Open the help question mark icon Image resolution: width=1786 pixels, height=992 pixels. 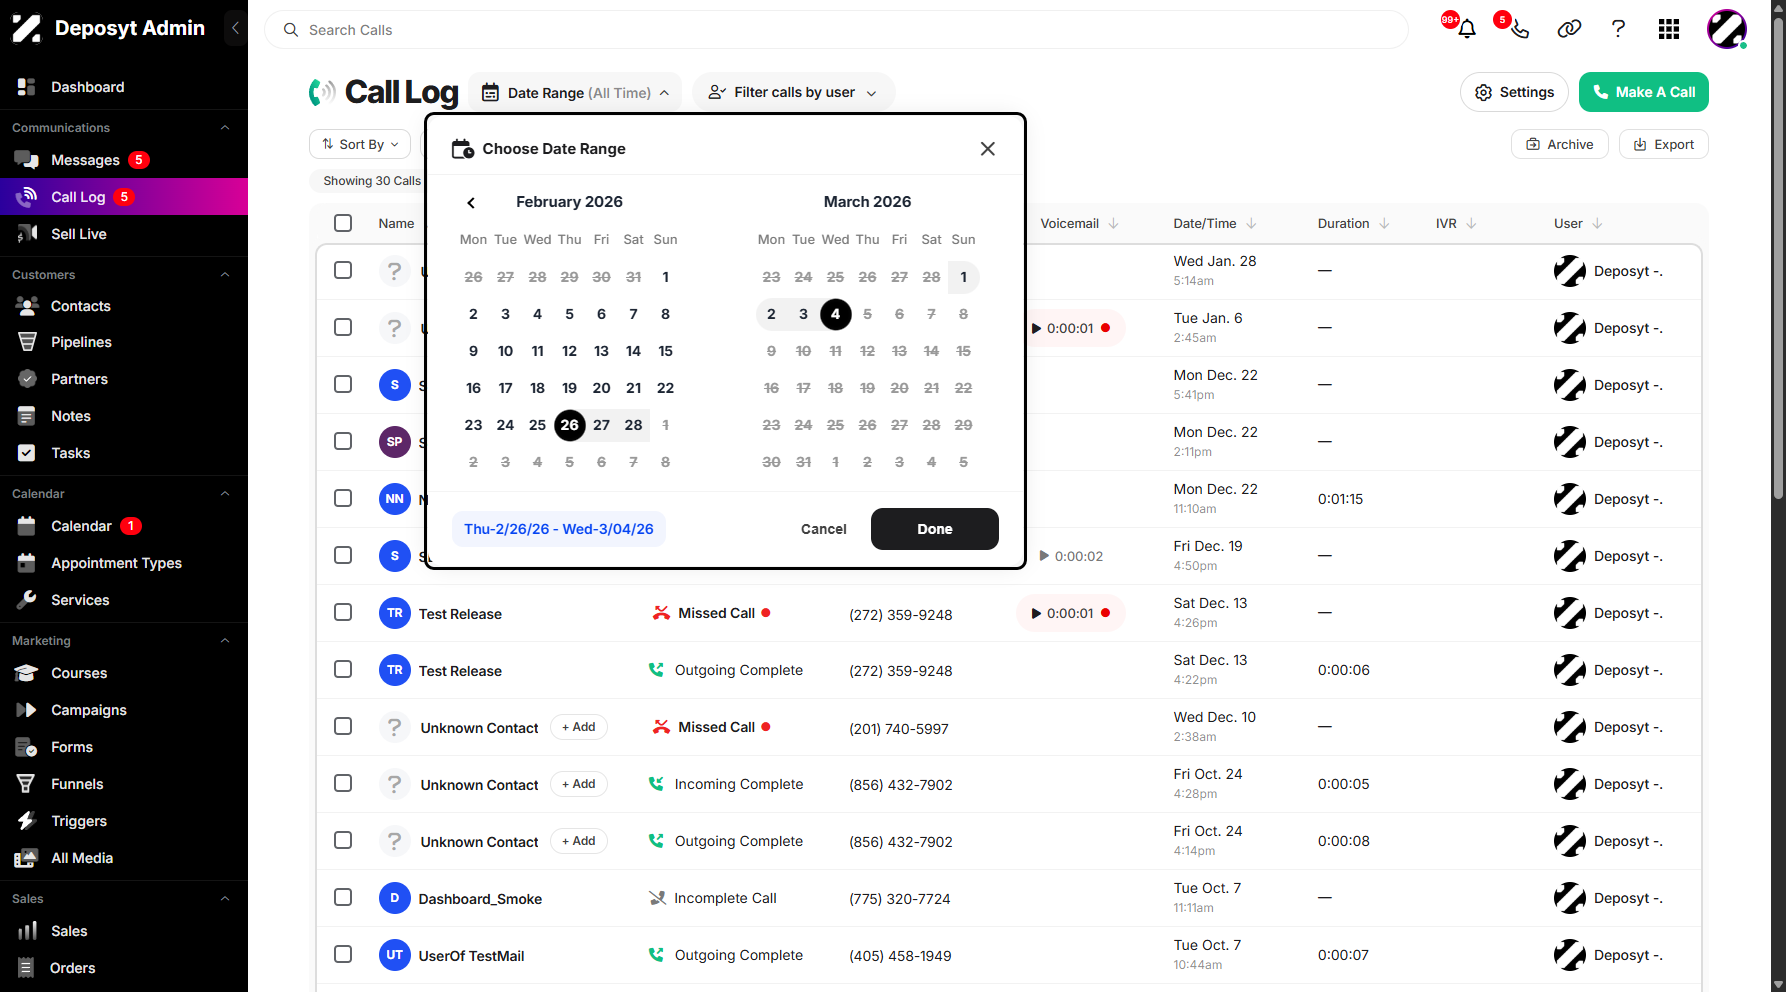[x=1618, y=29]
